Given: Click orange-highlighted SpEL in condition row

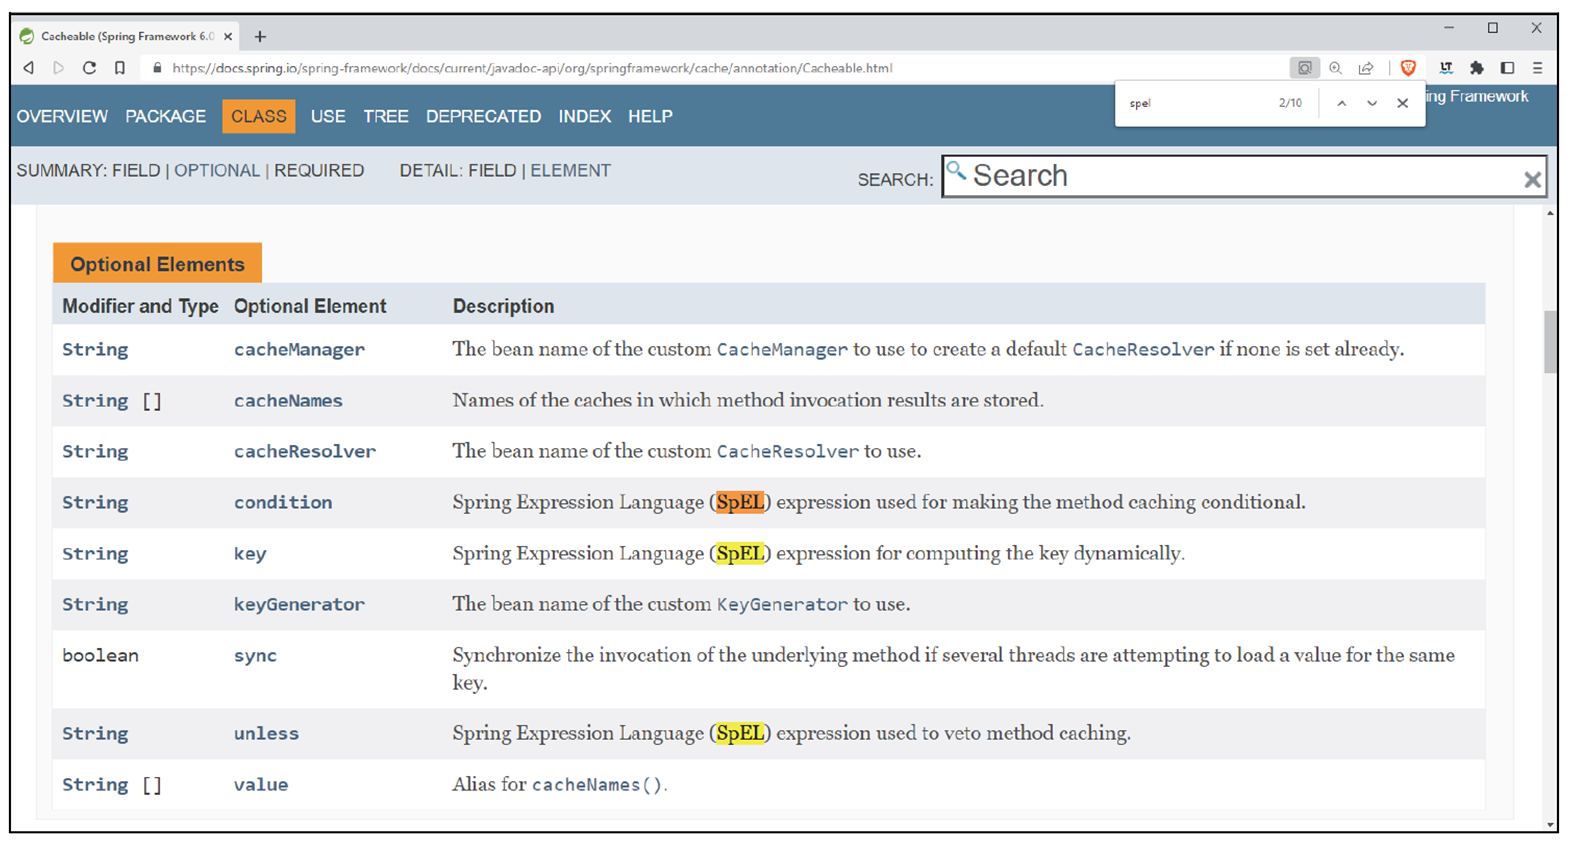Looking at the screenshot, I should pyautogui.click(x=740, y=502).
